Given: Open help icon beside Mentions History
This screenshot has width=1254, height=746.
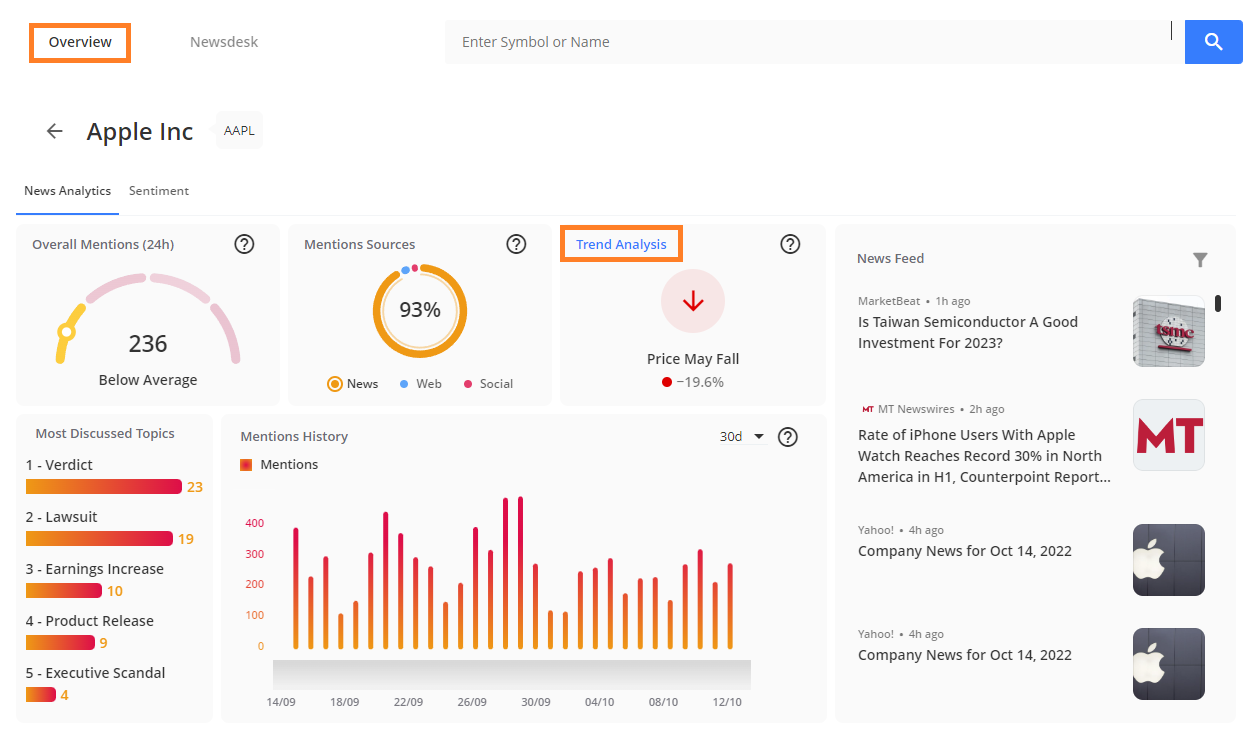Looking at the screenshot, I should click(x=788, y=437).
